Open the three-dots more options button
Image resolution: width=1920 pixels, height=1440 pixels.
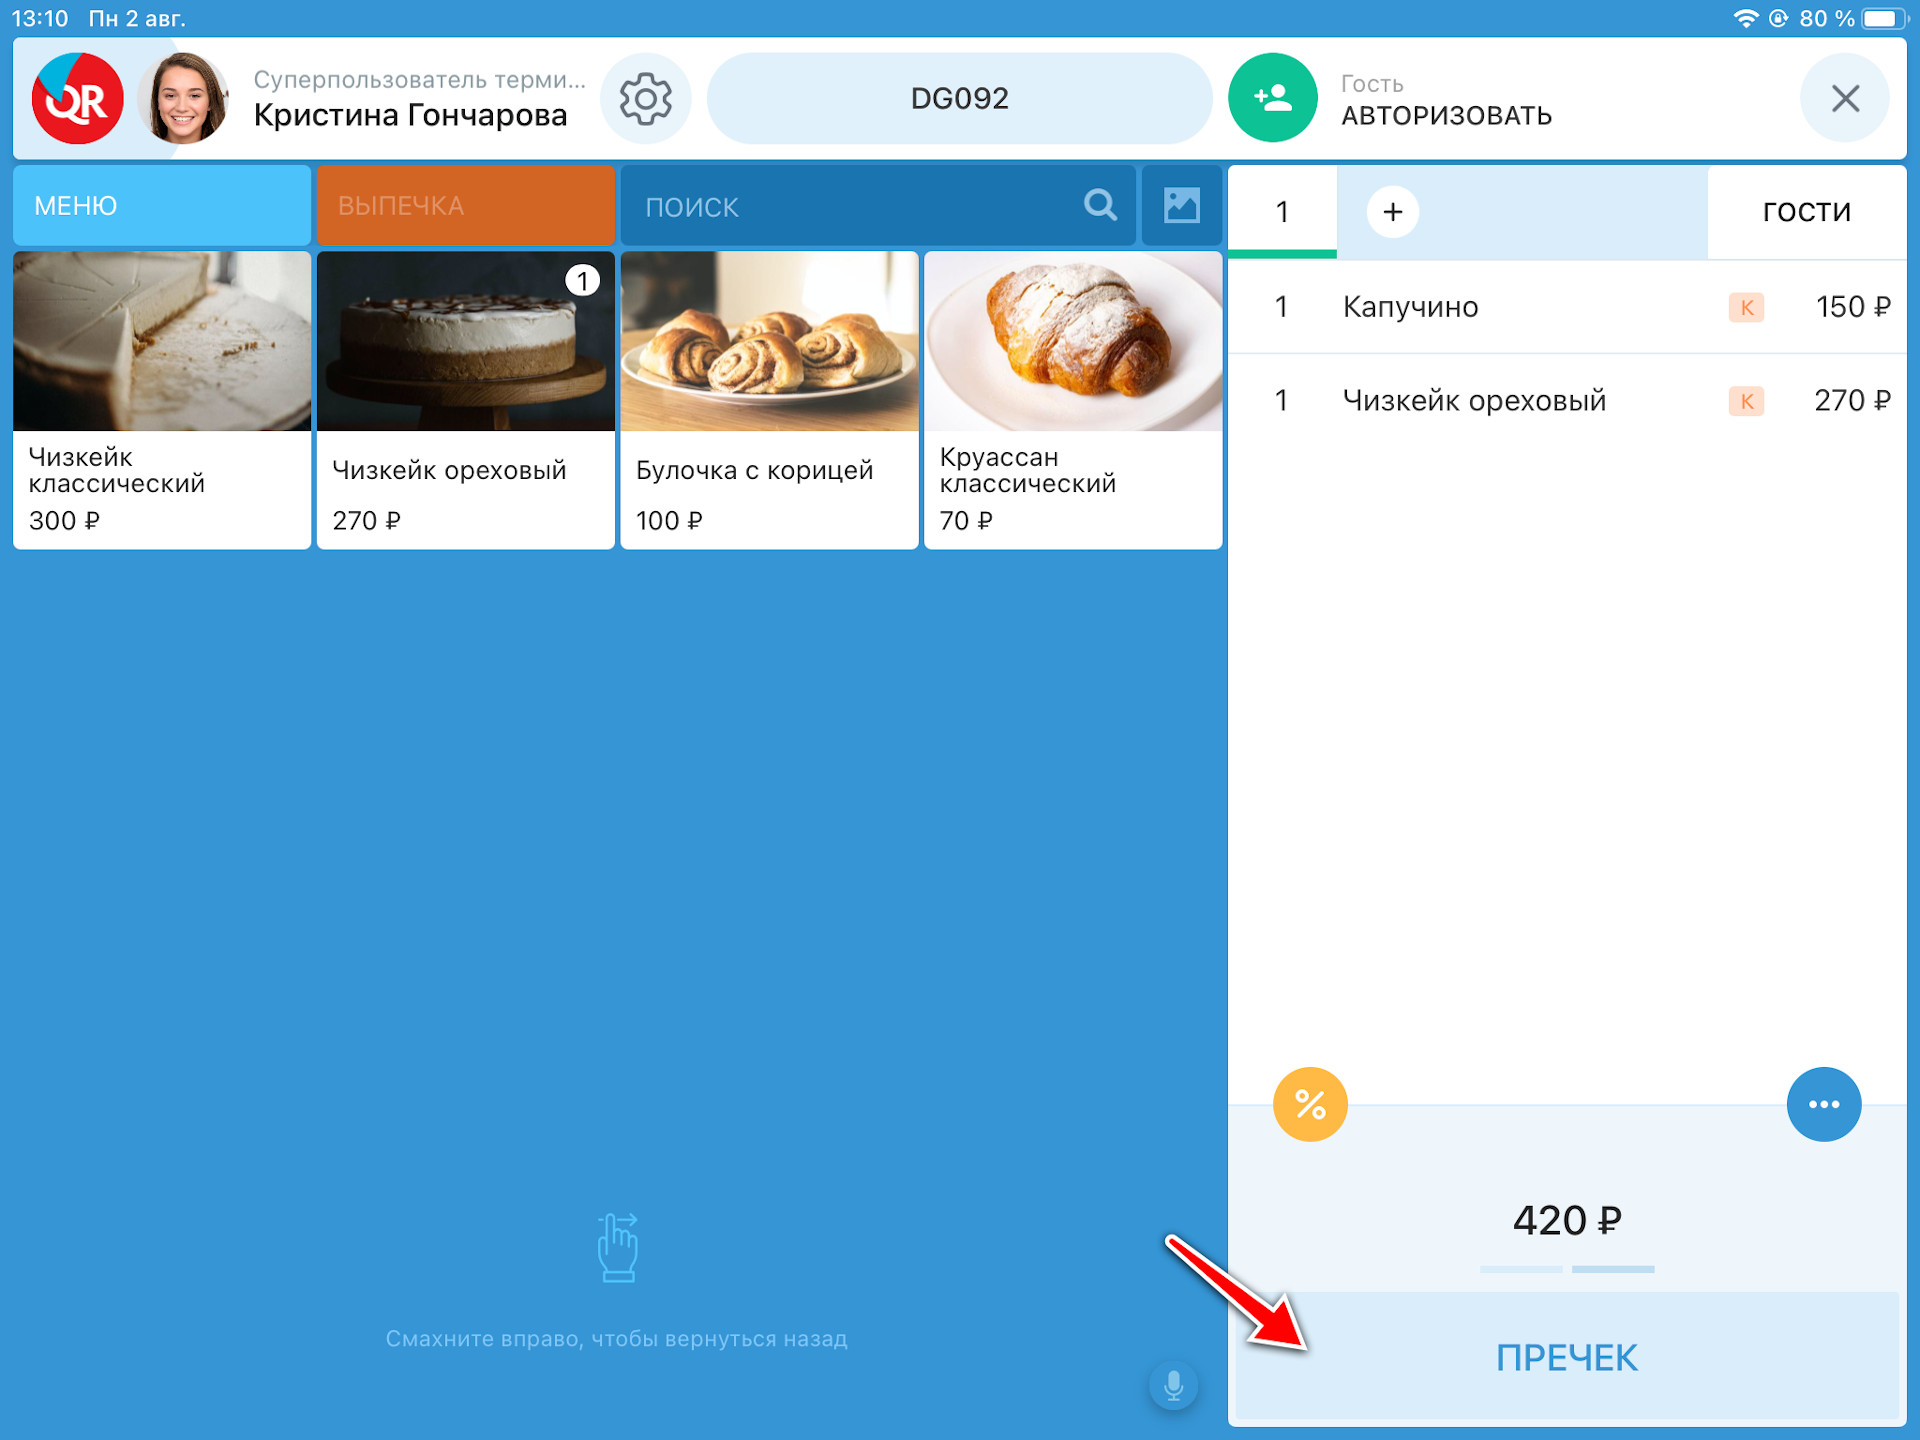click(x=1824, y=1104)
